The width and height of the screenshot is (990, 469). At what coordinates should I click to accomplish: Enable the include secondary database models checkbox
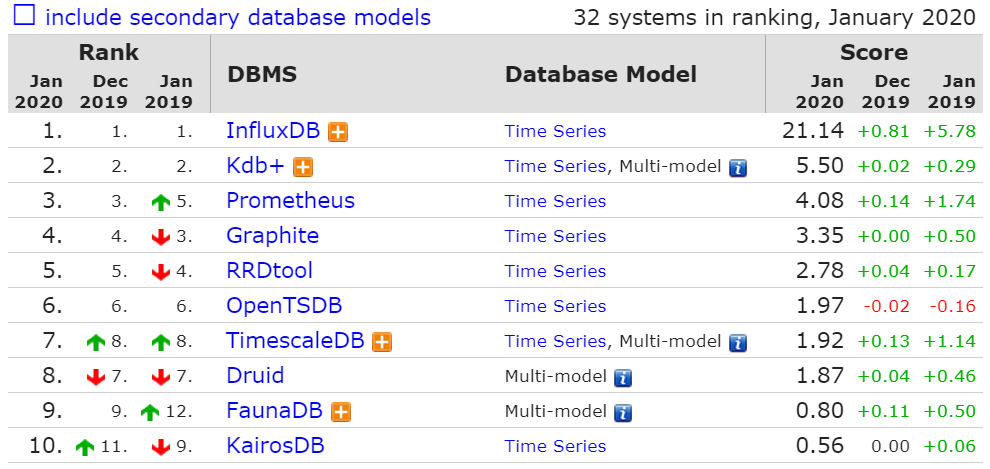[24, 17]
